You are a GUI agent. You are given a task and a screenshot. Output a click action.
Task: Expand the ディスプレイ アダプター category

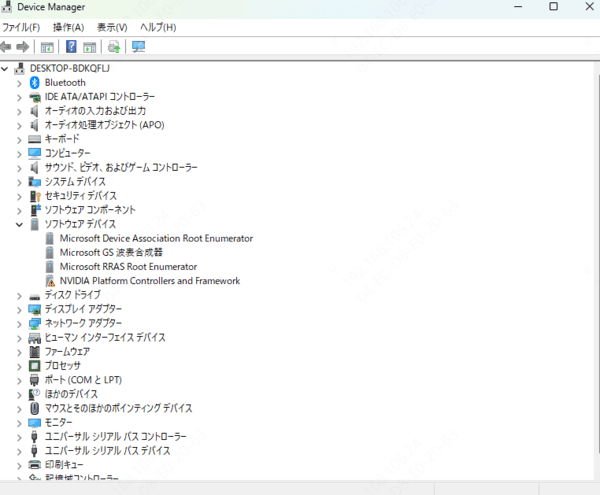(19, 309)
